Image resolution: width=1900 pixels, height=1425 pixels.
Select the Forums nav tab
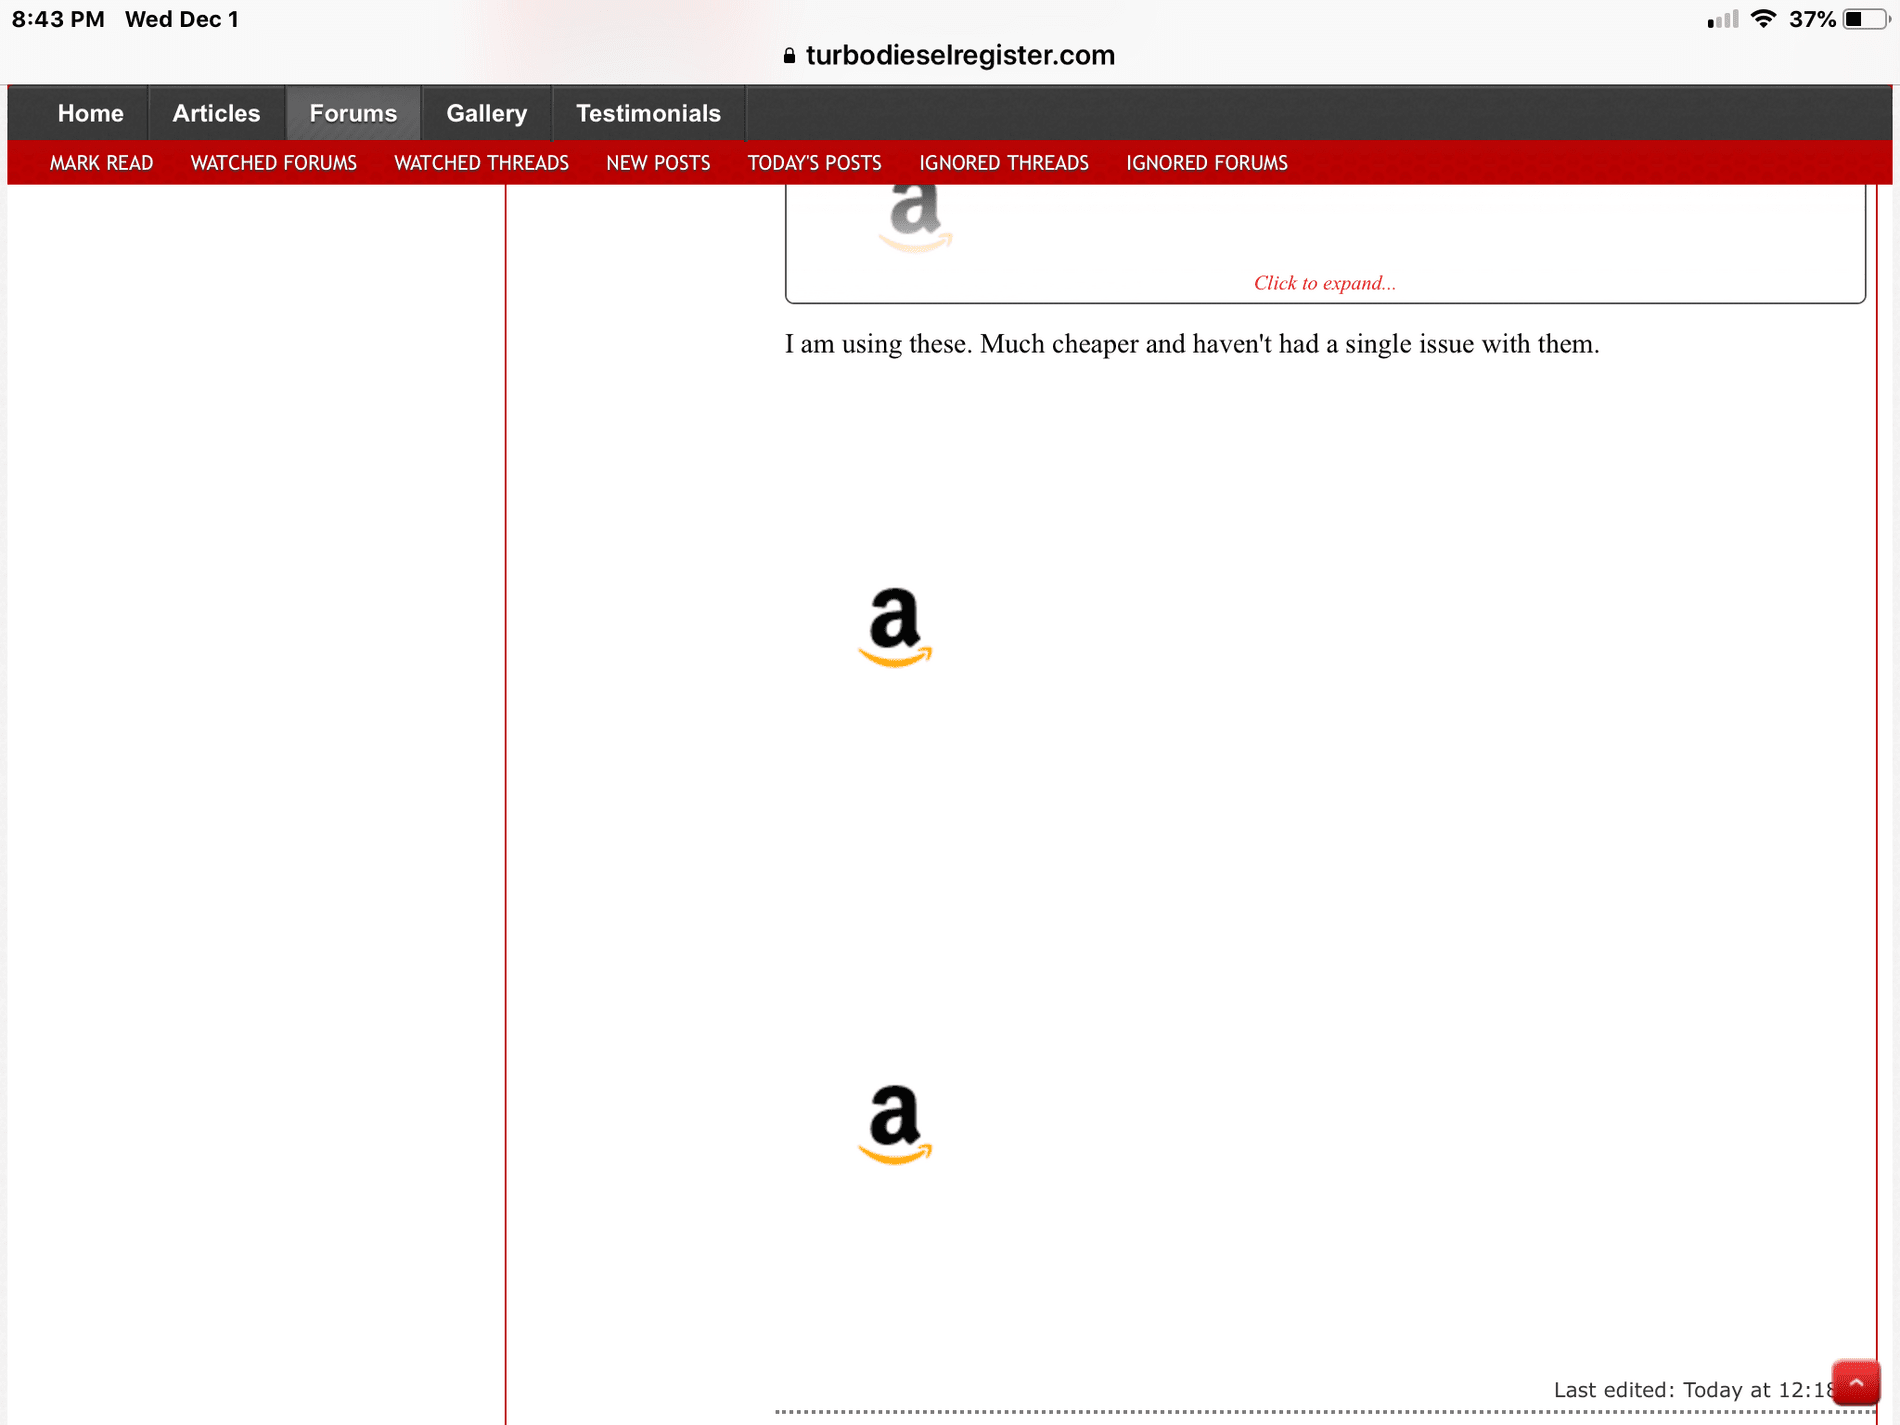coord(353,113)
